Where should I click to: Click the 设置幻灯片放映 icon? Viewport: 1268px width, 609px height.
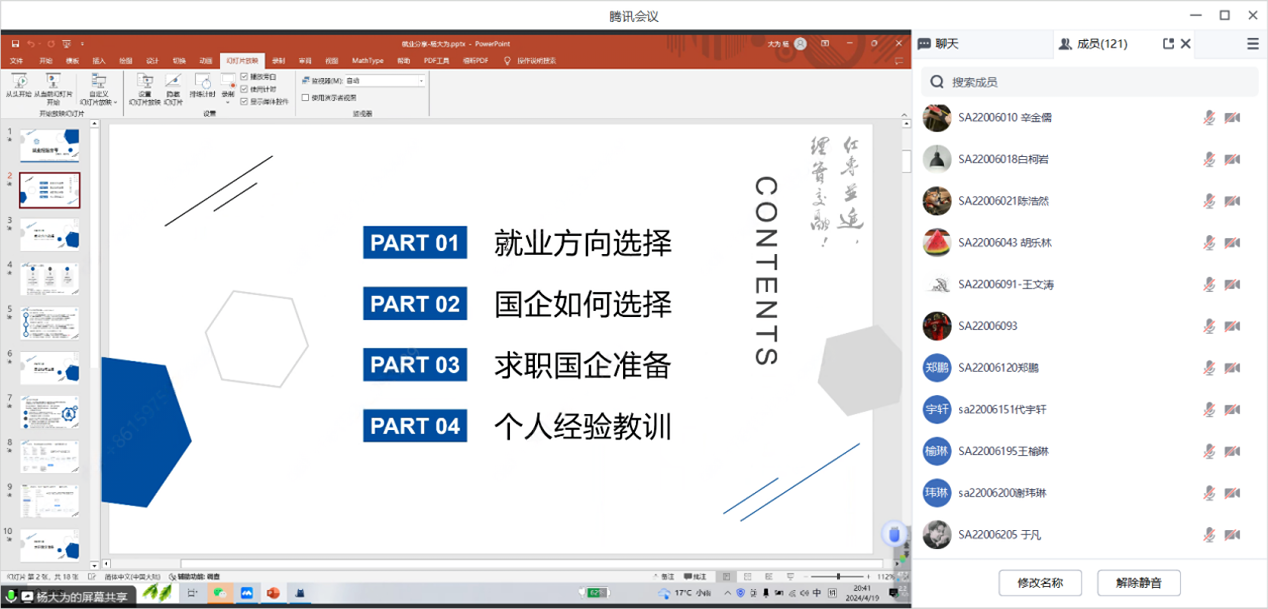tap(145, 82)
